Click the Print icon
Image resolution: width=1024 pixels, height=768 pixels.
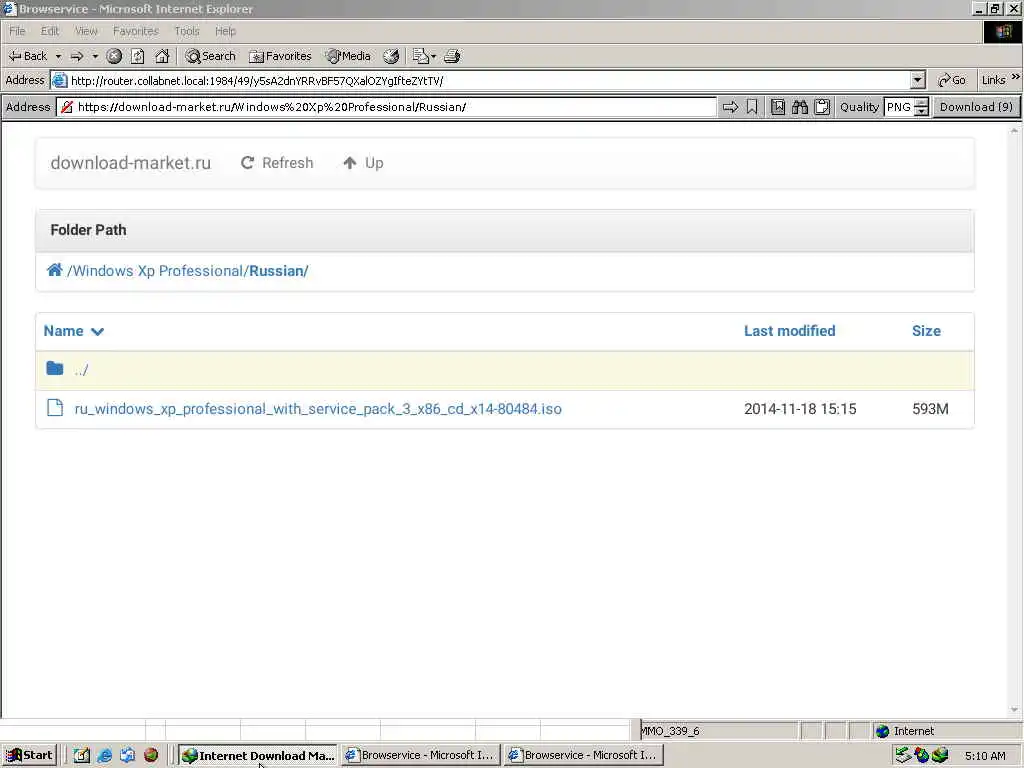click(x=452, y=56)
